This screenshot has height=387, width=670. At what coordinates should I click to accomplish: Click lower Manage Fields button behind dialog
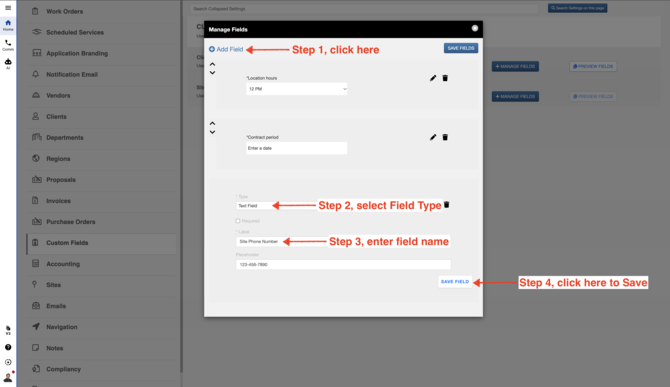[515, 96]
